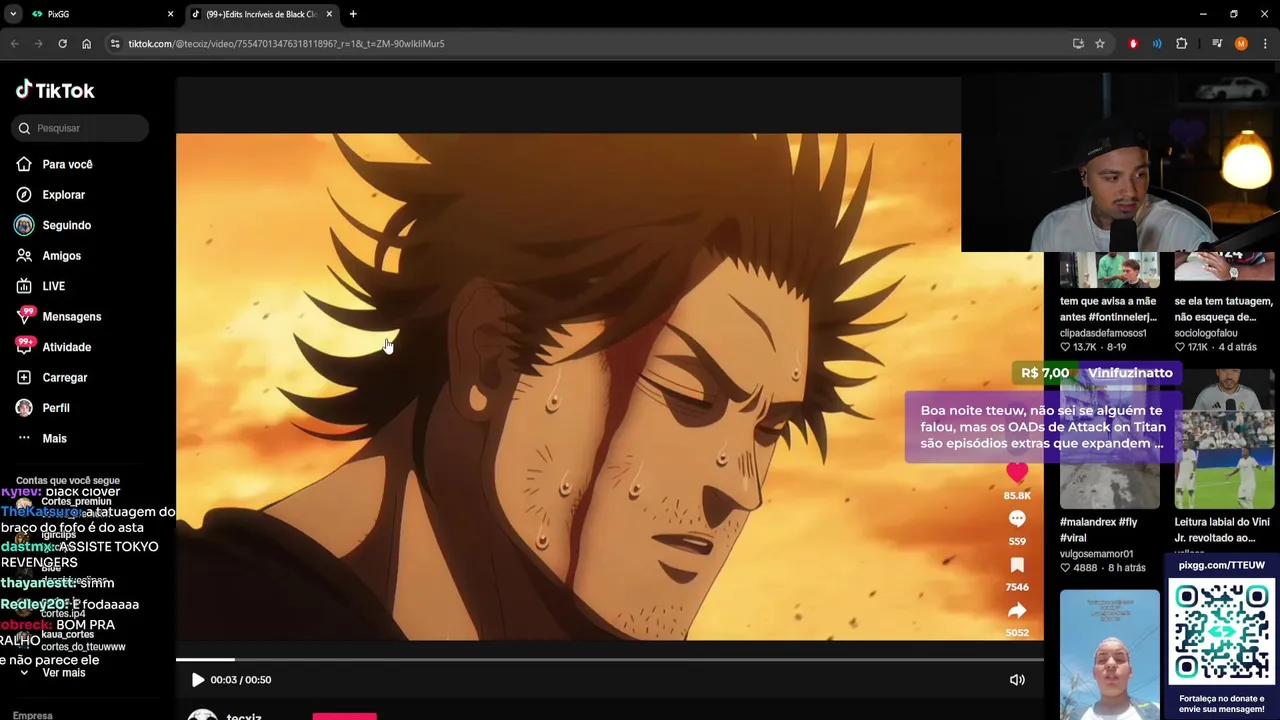This screenshot has width=1280, height=720.
Task: Reload the TikTok page
Action: [62, 44]
